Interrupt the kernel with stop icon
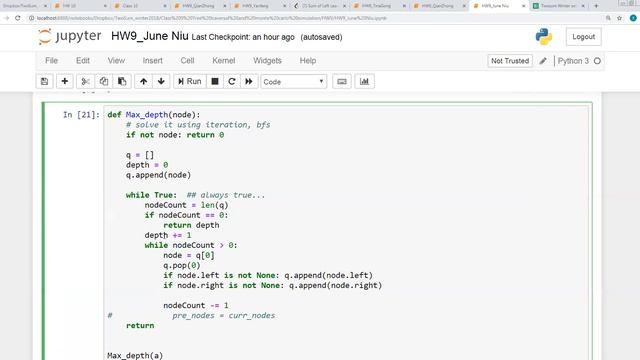The height and width of the screenshot is (360, 640). pos(215,81)
